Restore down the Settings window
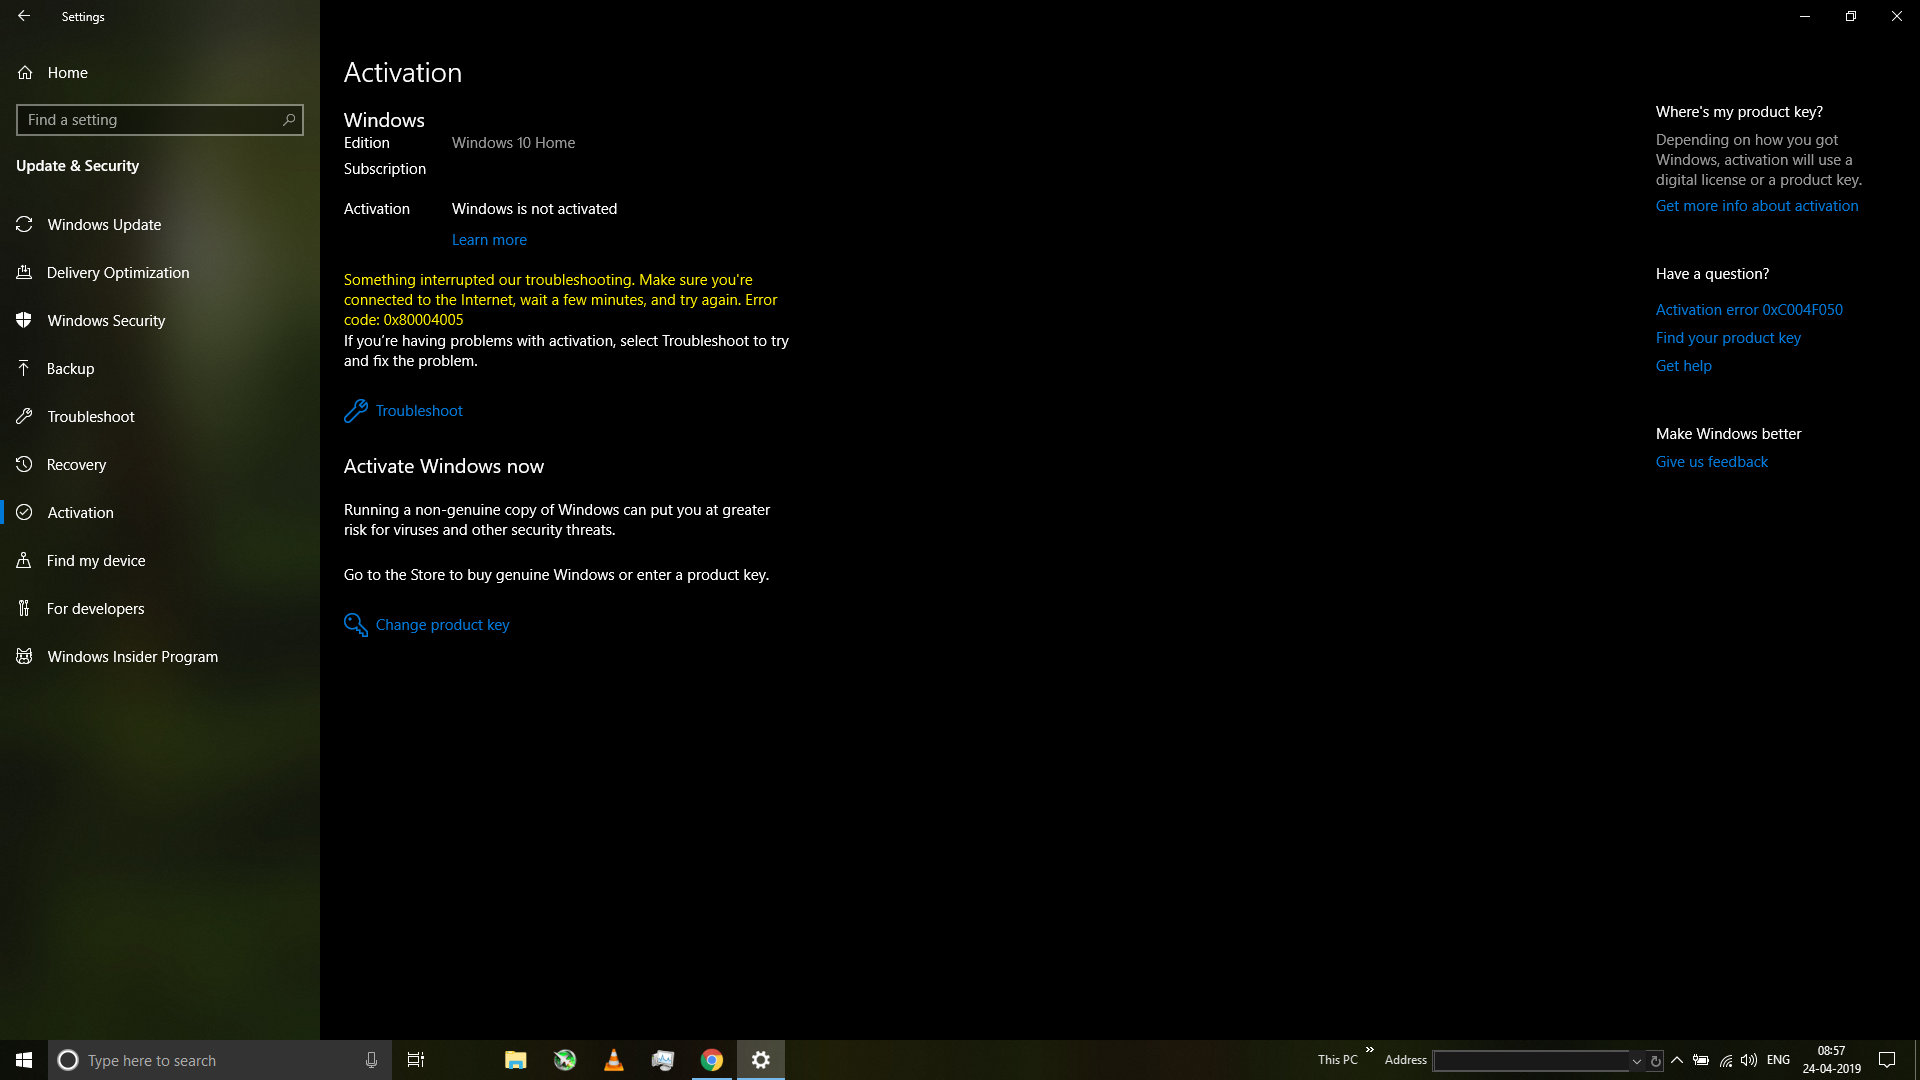The image size is (1920, 1080). pyautogui.click(x=1851, y=16)
